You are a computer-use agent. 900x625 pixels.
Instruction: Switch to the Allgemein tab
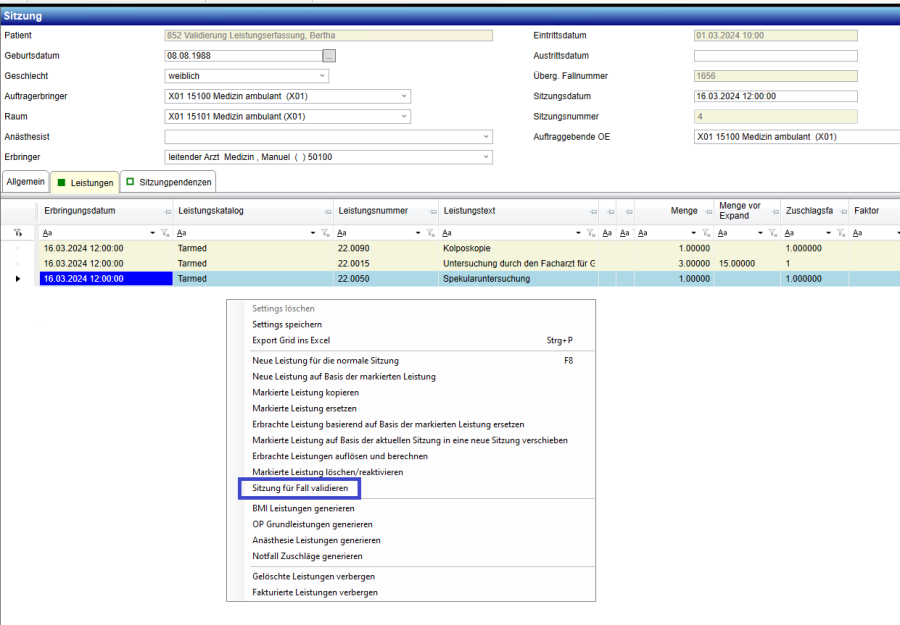click(25, 182)
